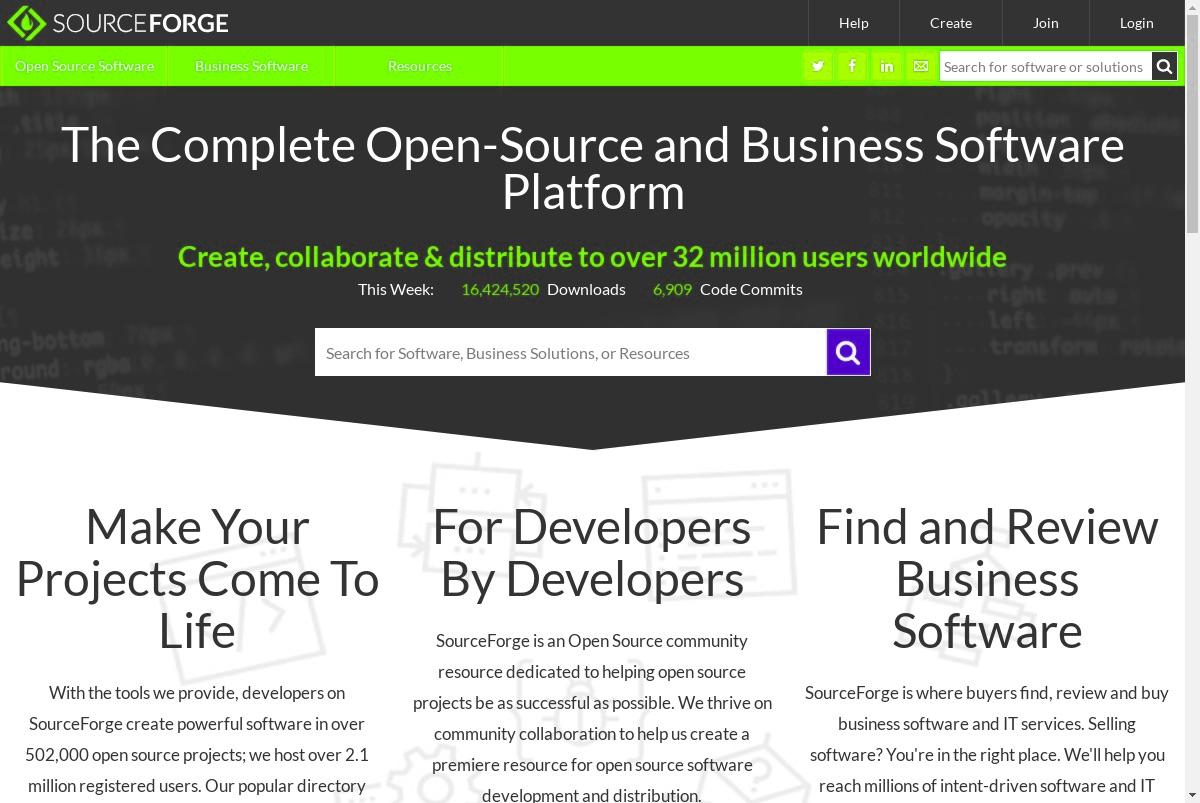Focus the main Search for Software field
The width and height of the screenshot is (1200, 803).
(571, 352)
